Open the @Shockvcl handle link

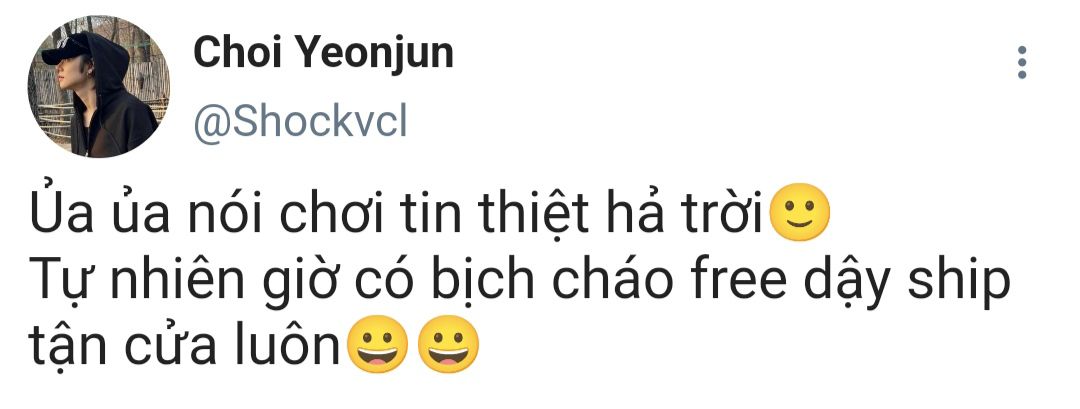(300, 123)
